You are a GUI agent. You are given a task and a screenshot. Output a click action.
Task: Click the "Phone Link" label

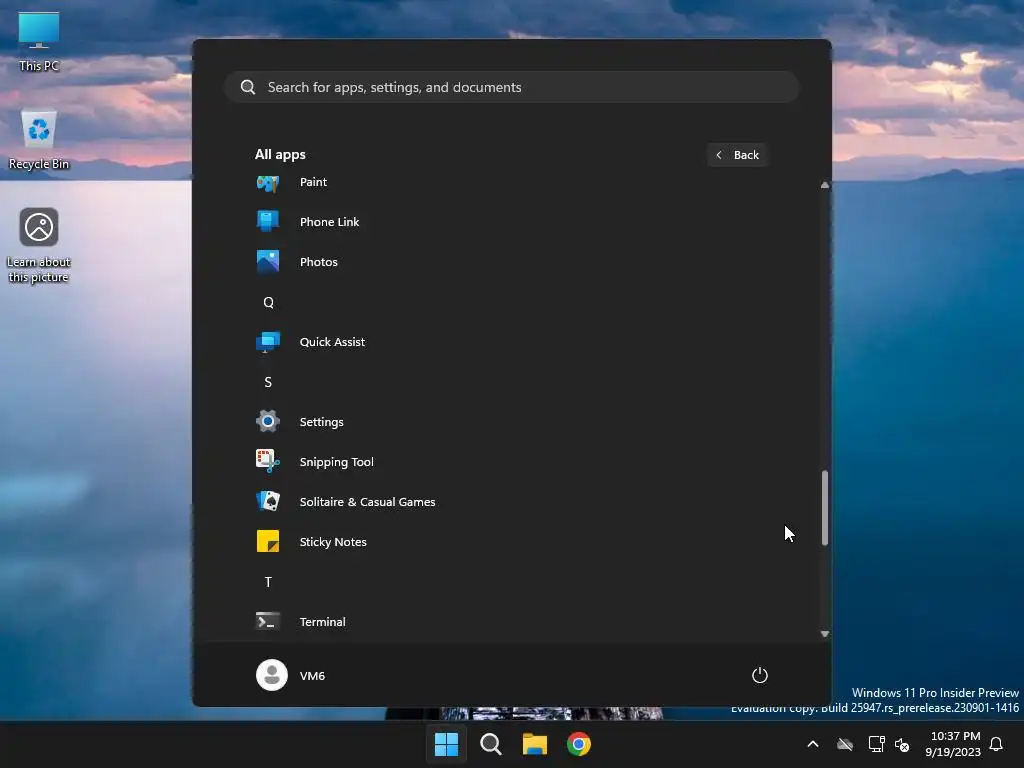click(x=329, y=222)
